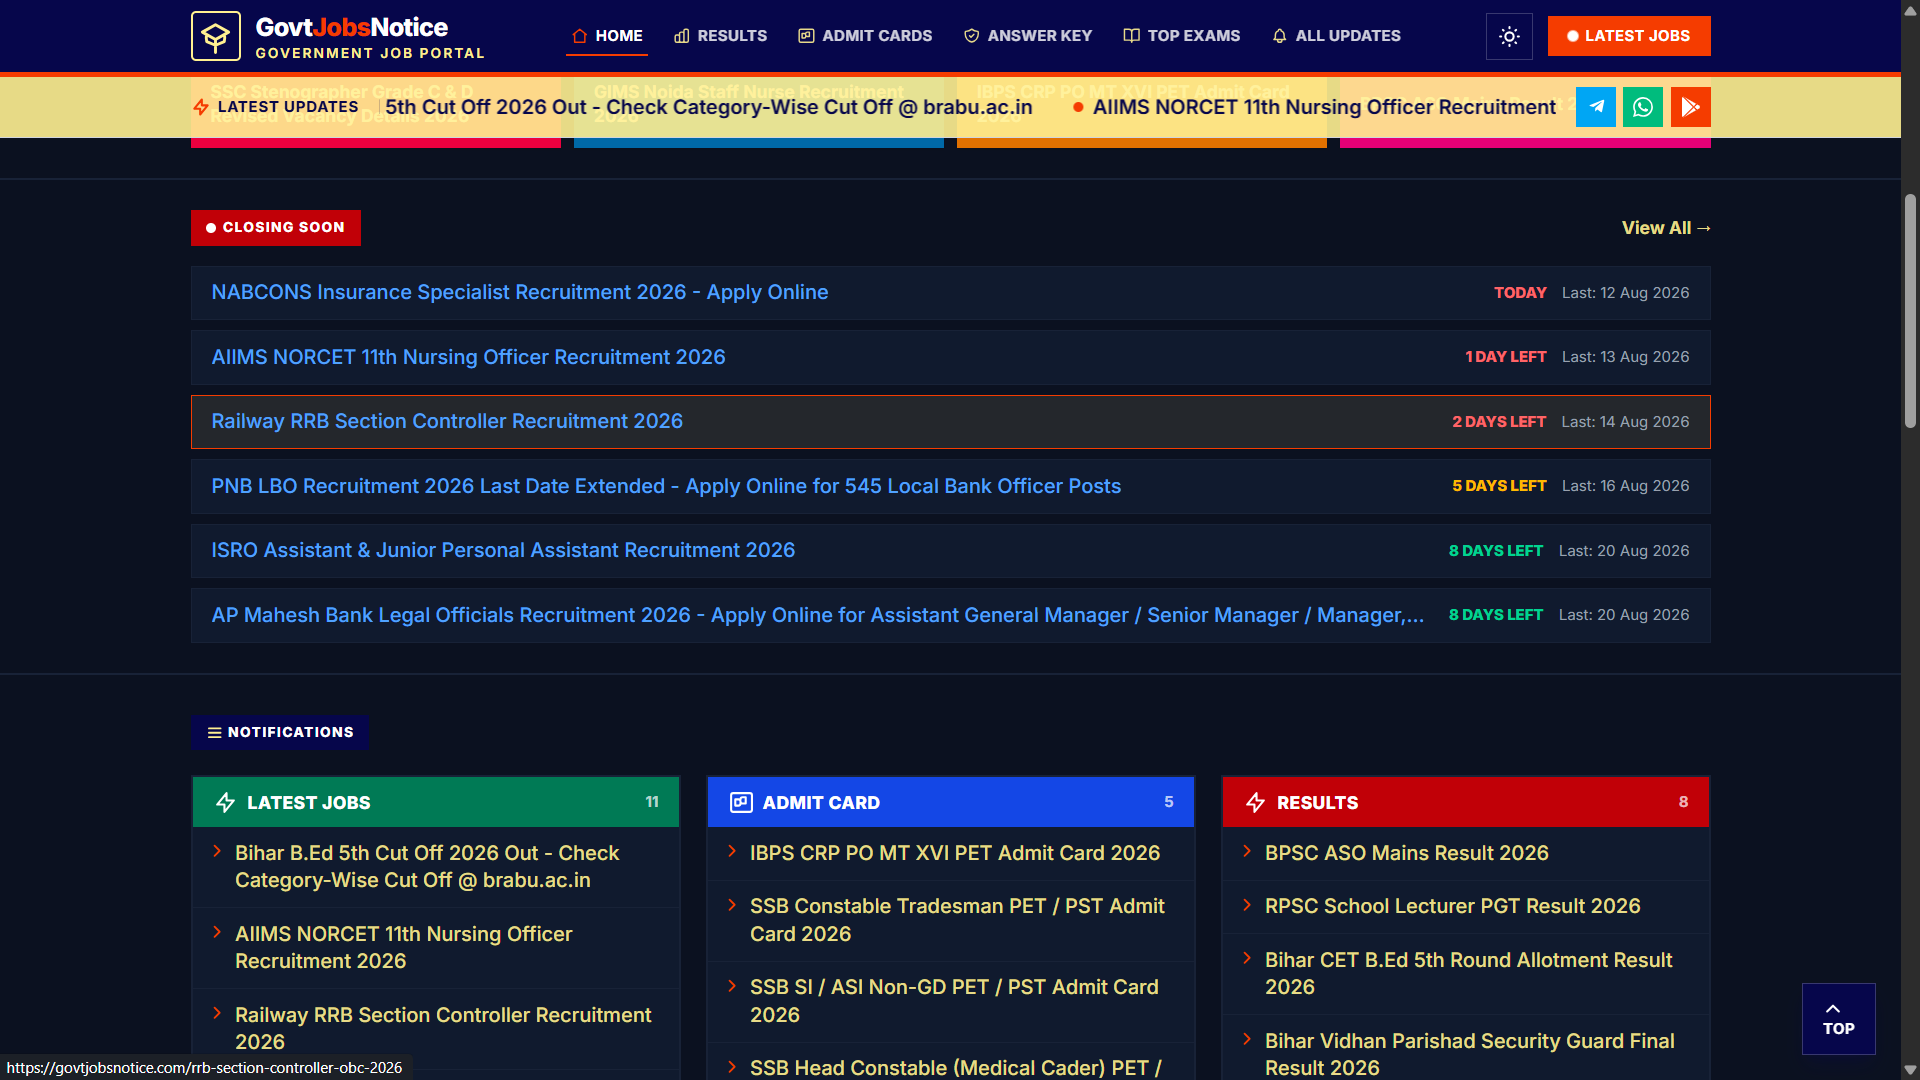Click the lightning icon in RESULTS header

1256,802
